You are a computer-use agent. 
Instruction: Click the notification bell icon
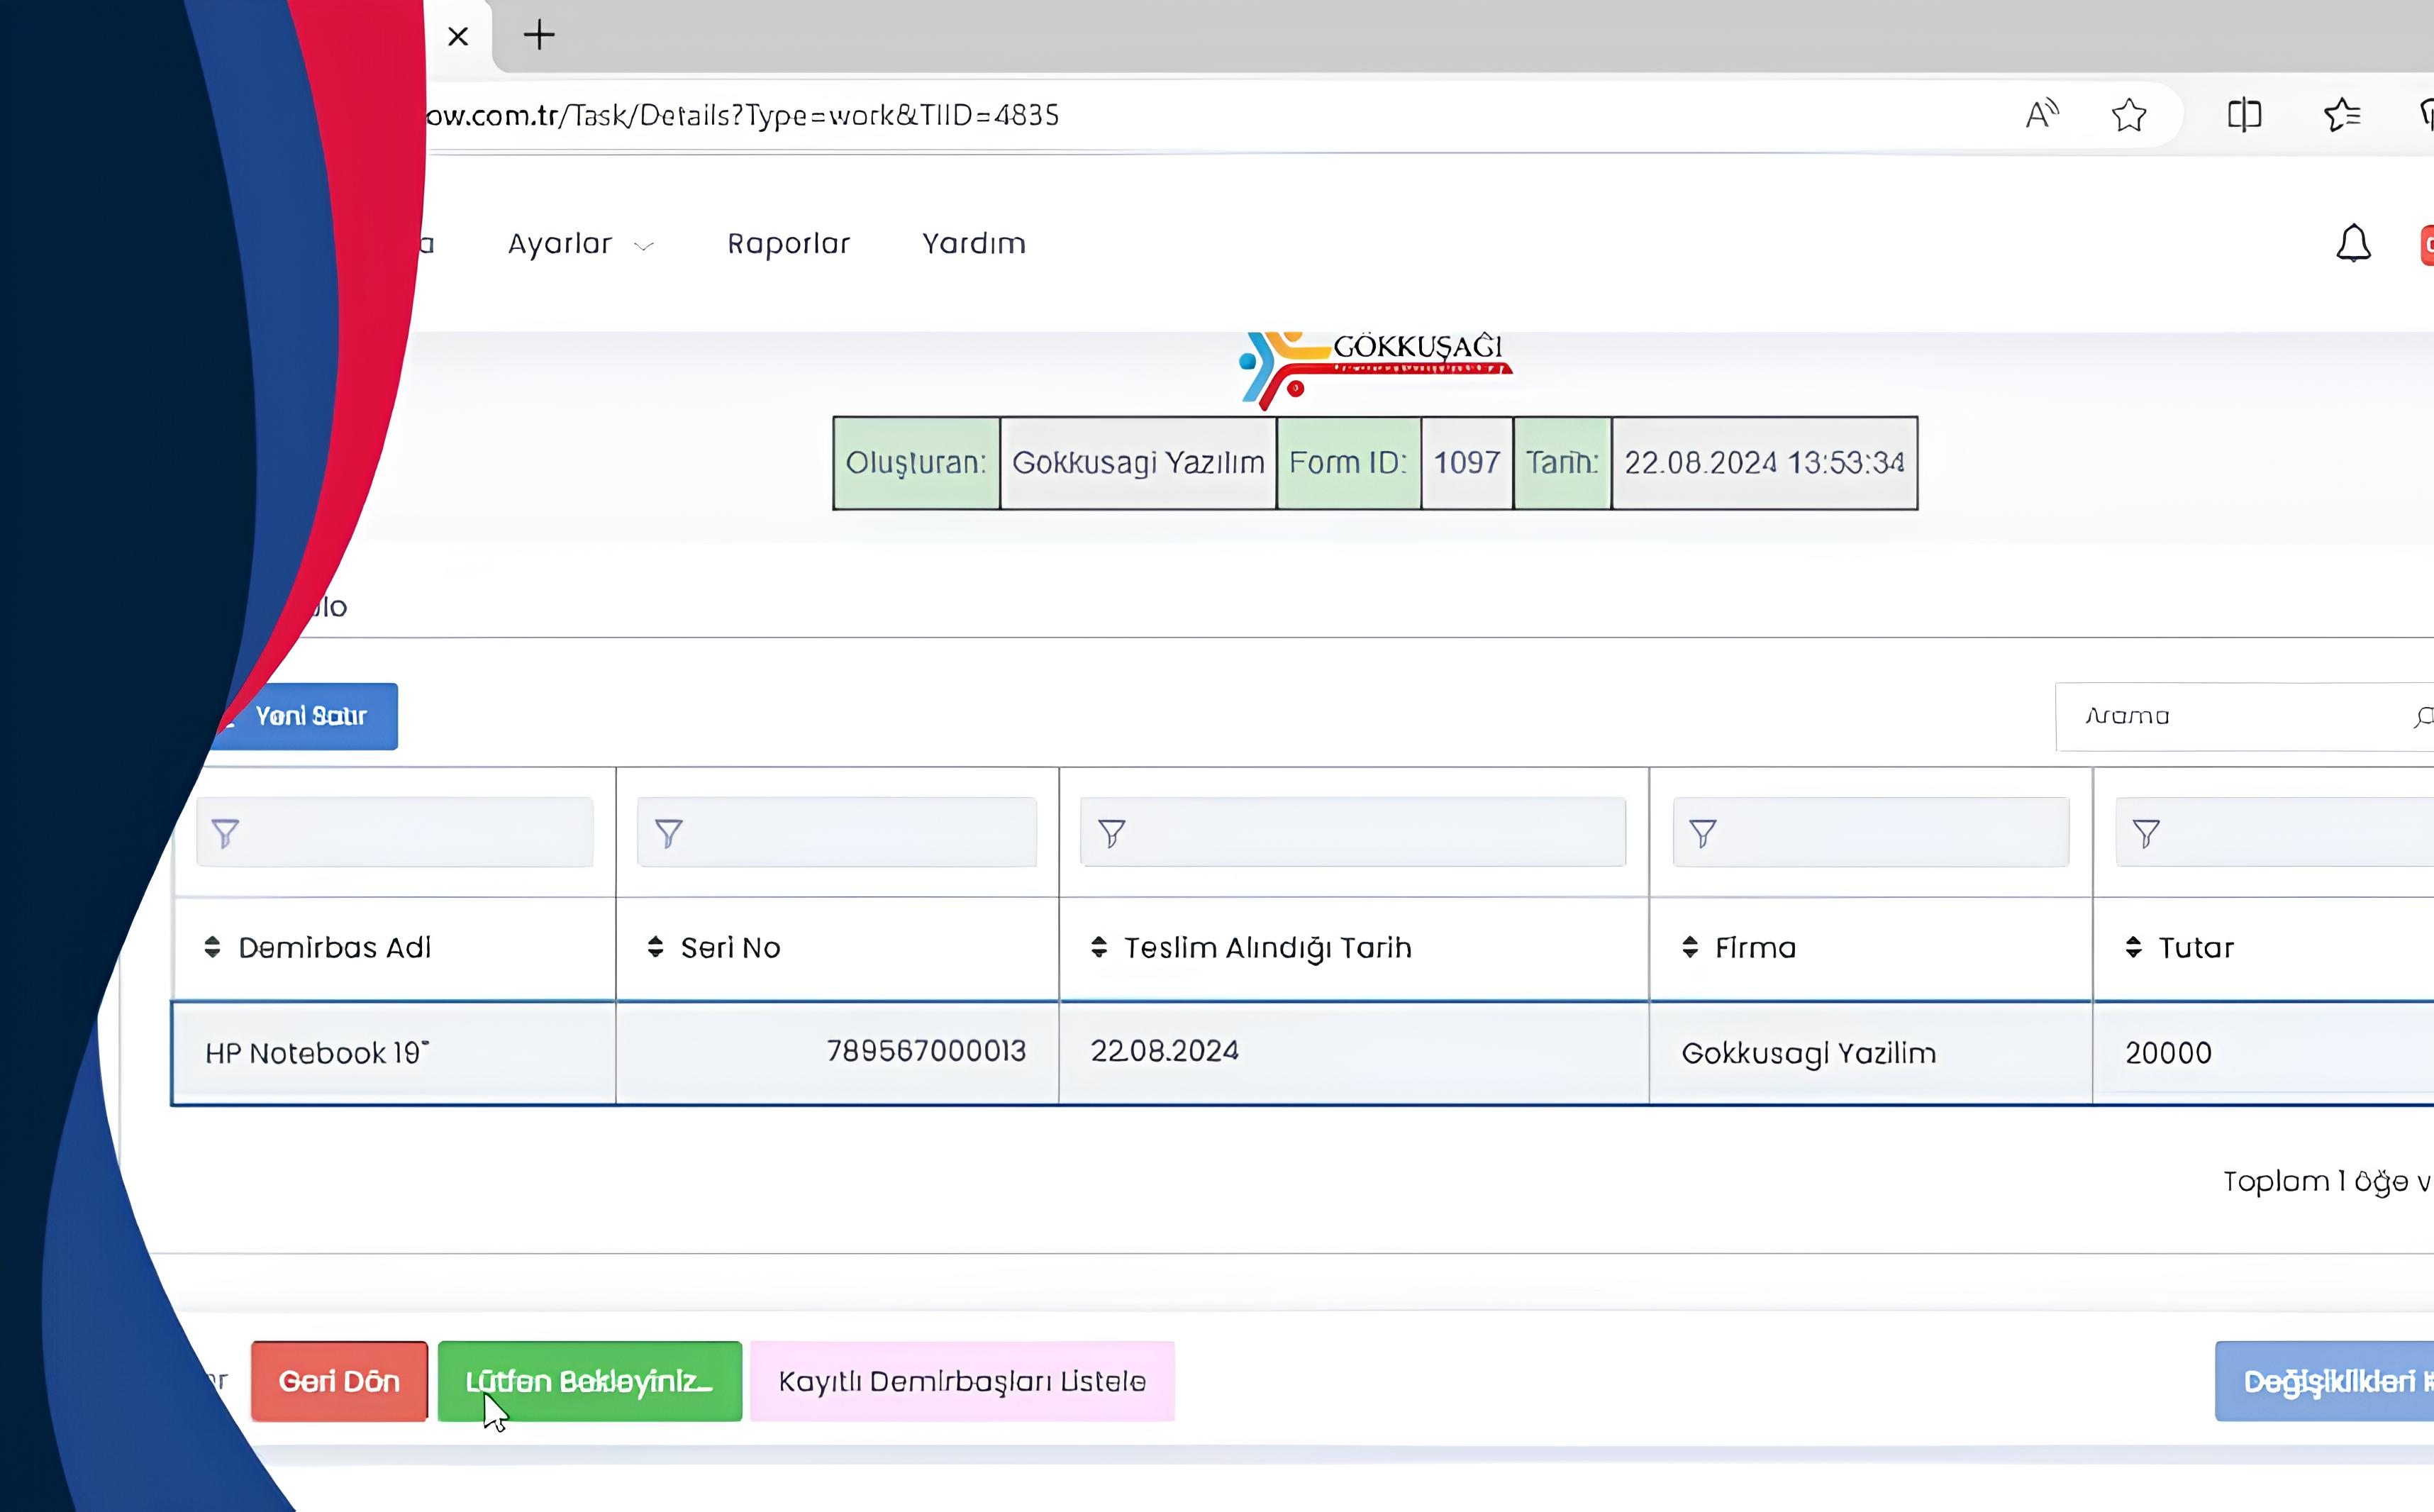pos(2353,243)
